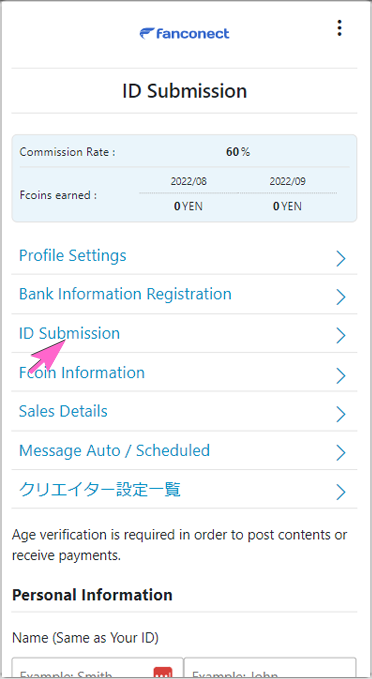Click the chevron beside クリエイター設定一覧
The height and width of the screenshot is (679, 372).
pos(341,492)
